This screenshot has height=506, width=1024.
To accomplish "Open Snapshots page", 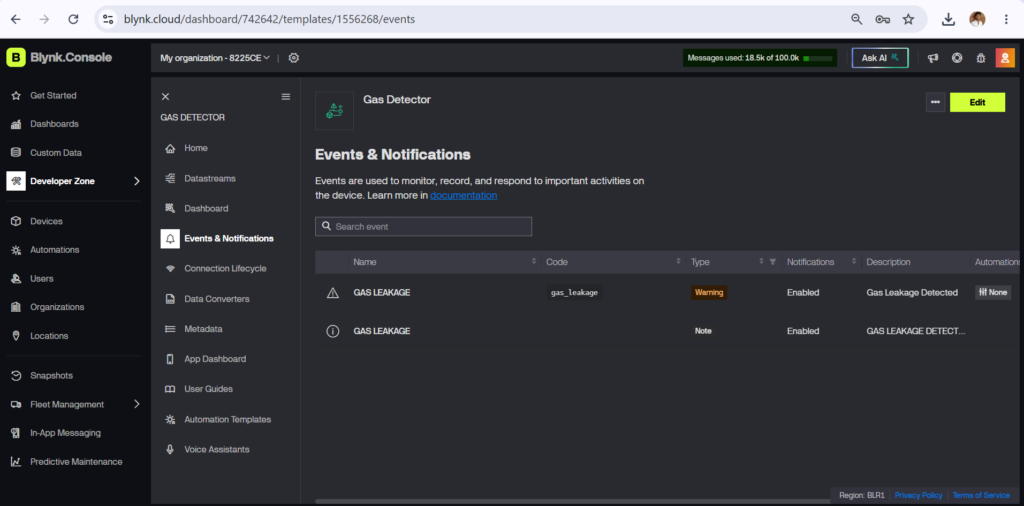I will click(x=52, y=375).
